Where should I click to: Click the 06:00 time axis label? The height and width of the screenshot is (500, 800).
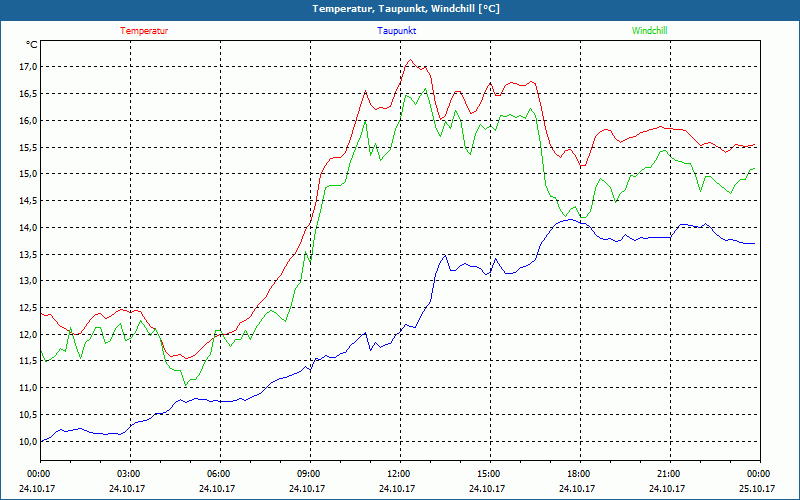coord(220,474)
